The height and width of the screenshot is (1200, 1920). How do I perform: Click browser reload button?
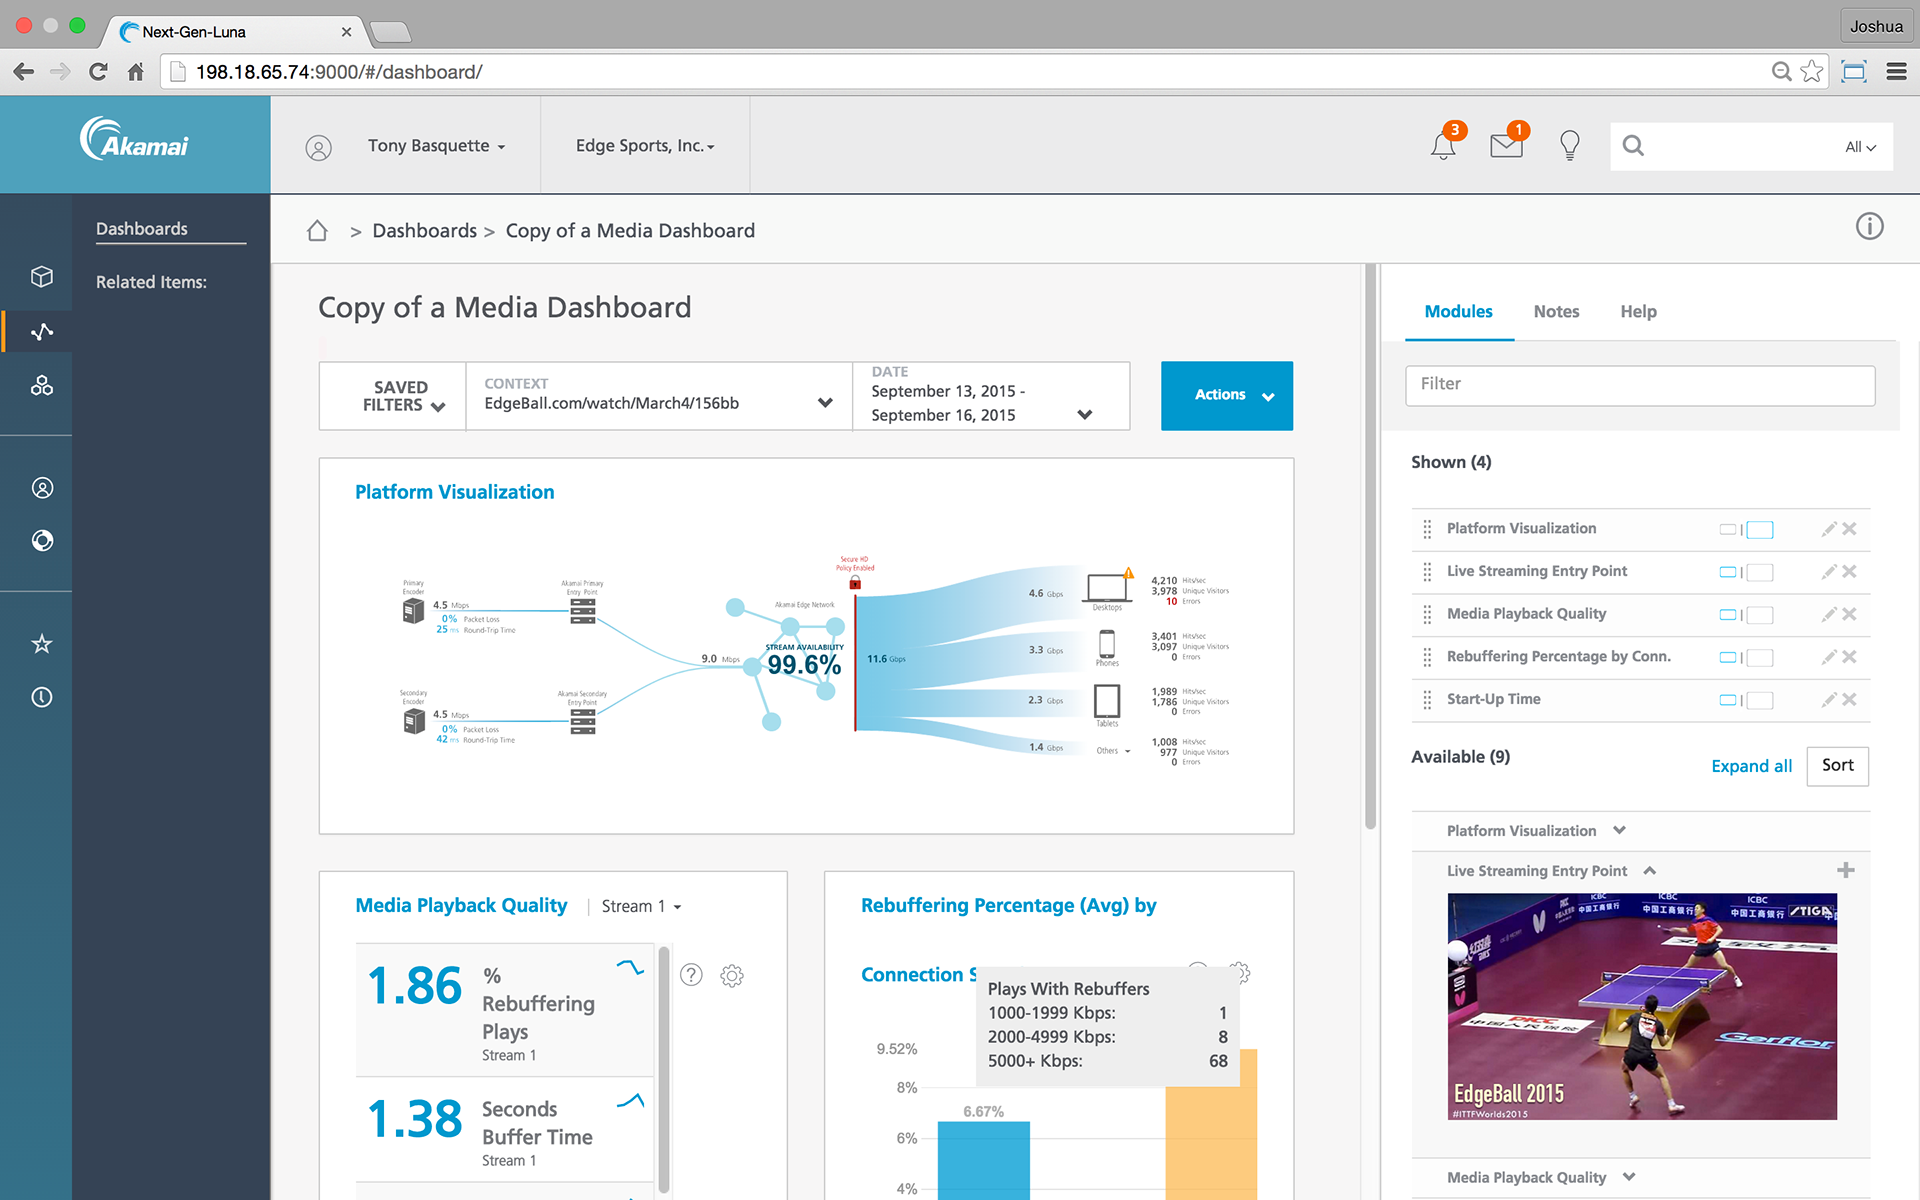click(97, 72)
